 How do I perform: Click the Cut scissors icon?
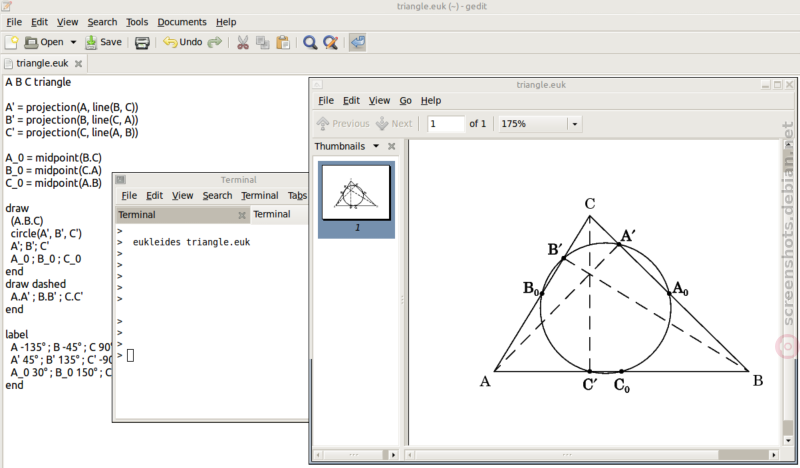coord(243,42)
